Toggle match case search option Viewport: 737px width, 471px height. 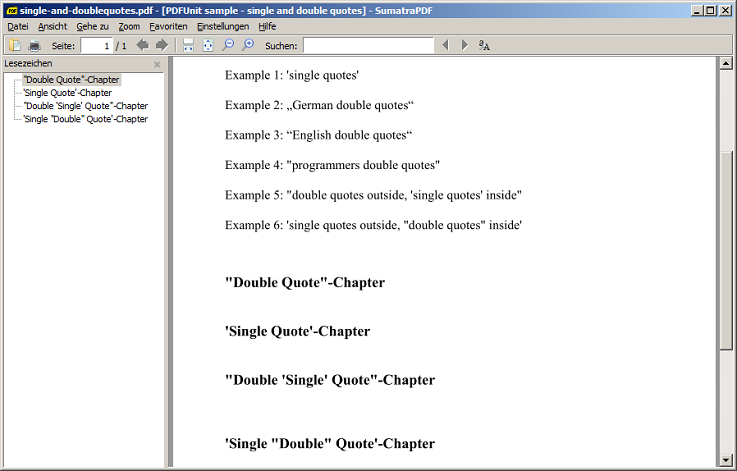point(485,45)
